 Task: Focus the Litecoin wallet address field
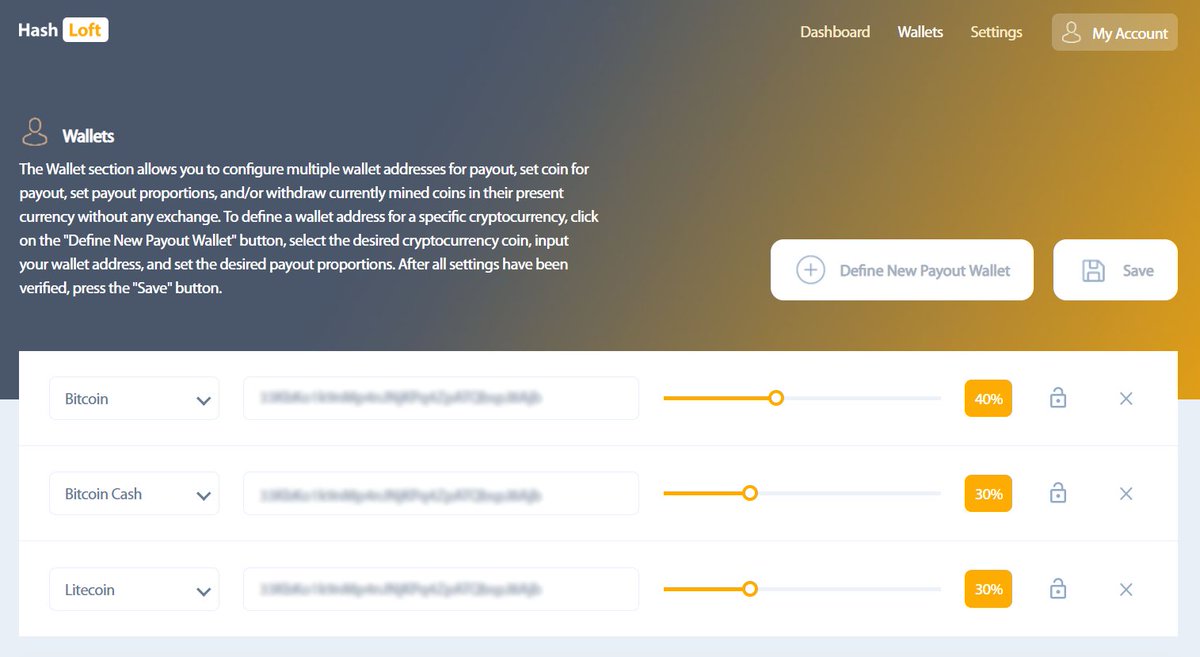pyautogui.click(x=441, y=590)
